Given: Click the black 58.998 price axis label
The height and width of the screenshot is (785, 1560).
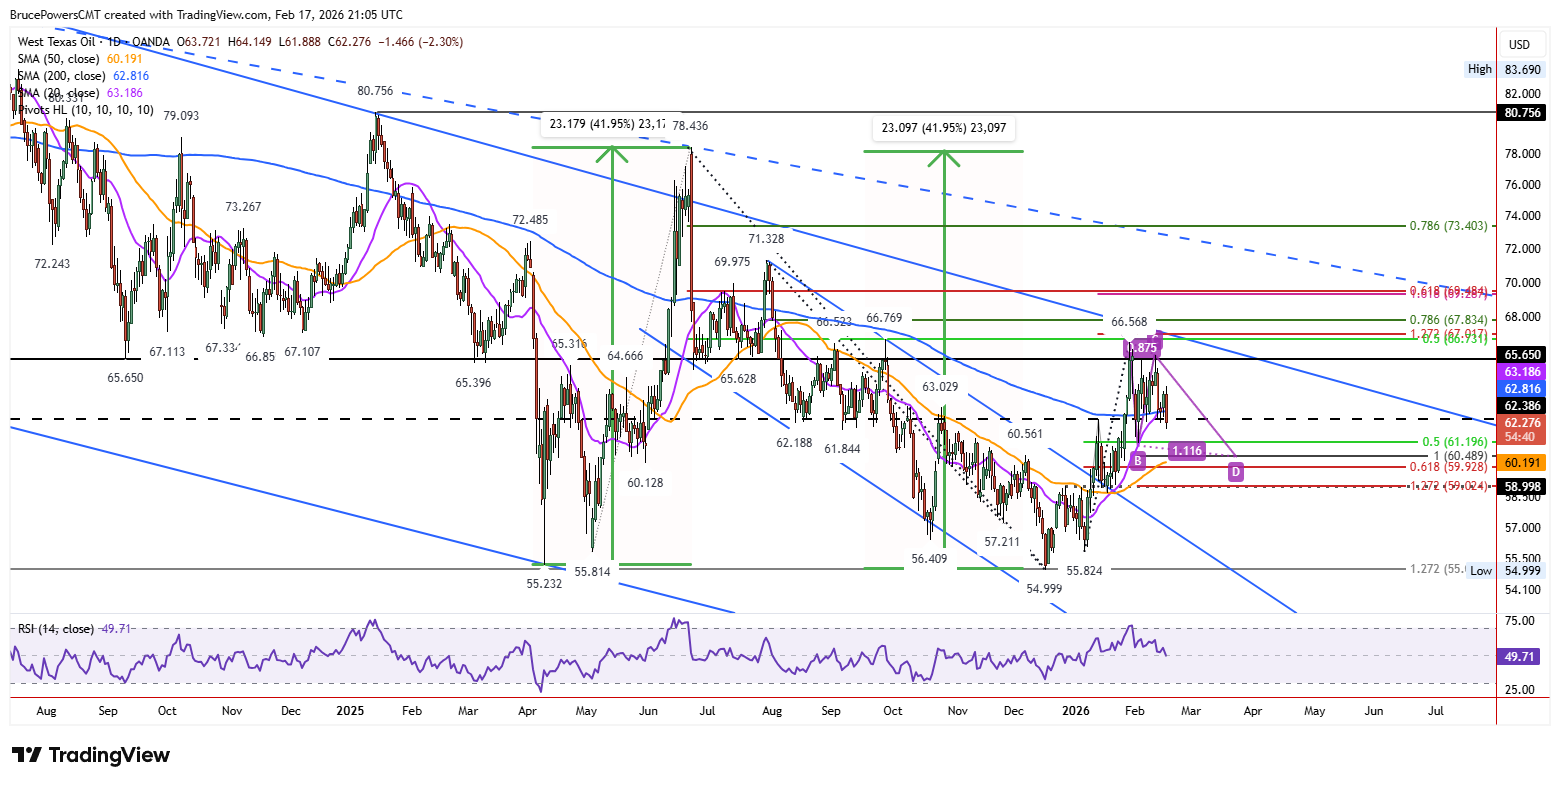Looking at the screenshot, I should click(1523, 486).
